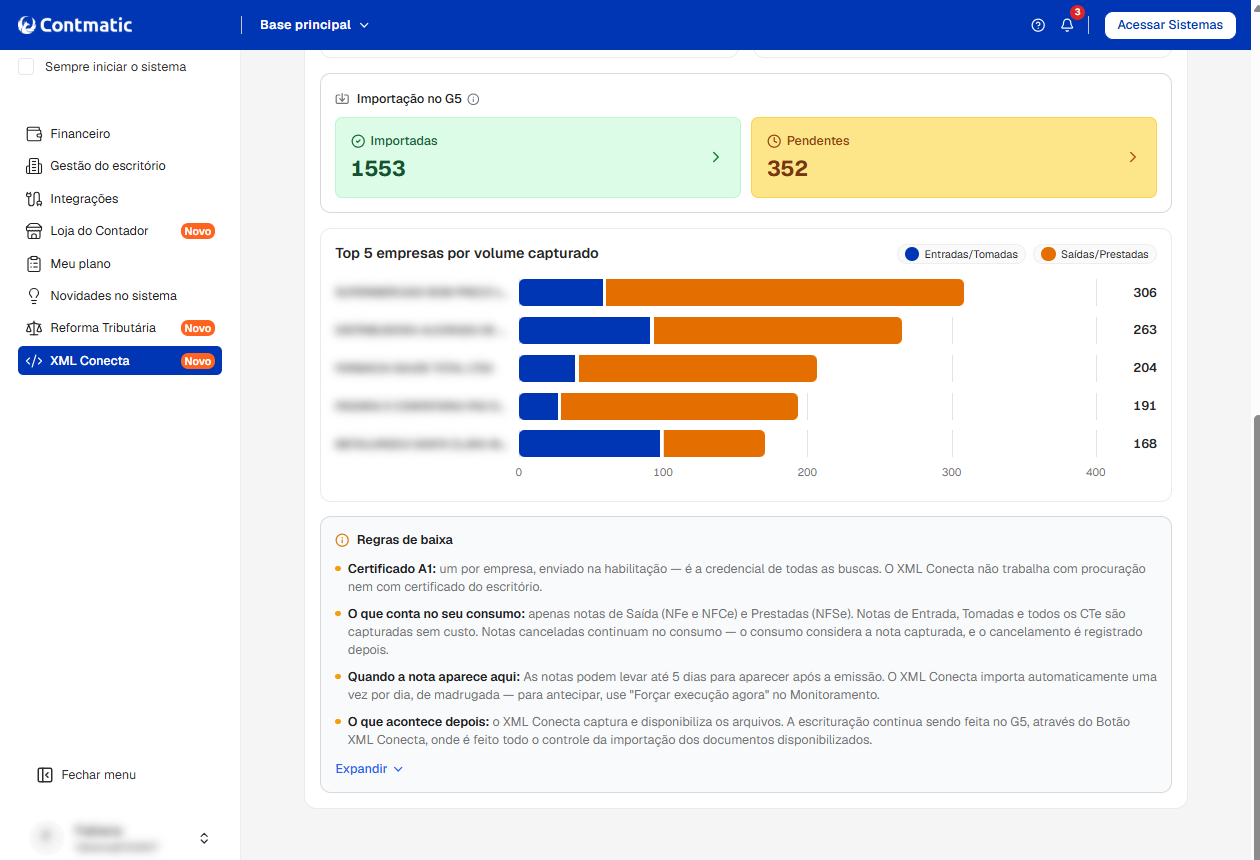
Task: Click the user avatar at sidebar bottom
Action: [46, 838]
